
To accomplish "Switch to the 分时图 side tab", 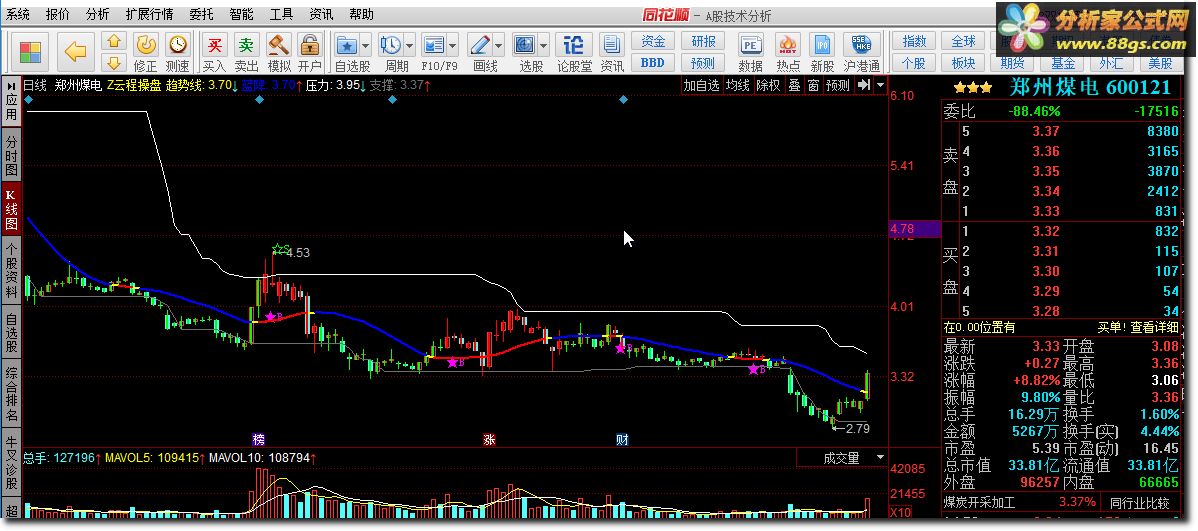I will (x=11, y=155).
